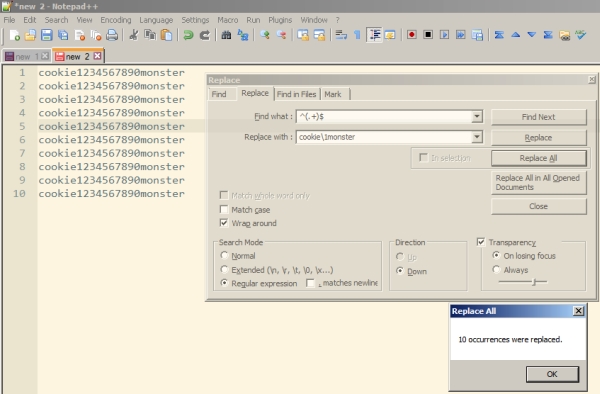The image size is (600, 394).
Task: Enable the '. matches newline' checkbox
Action: pos(310,283)
